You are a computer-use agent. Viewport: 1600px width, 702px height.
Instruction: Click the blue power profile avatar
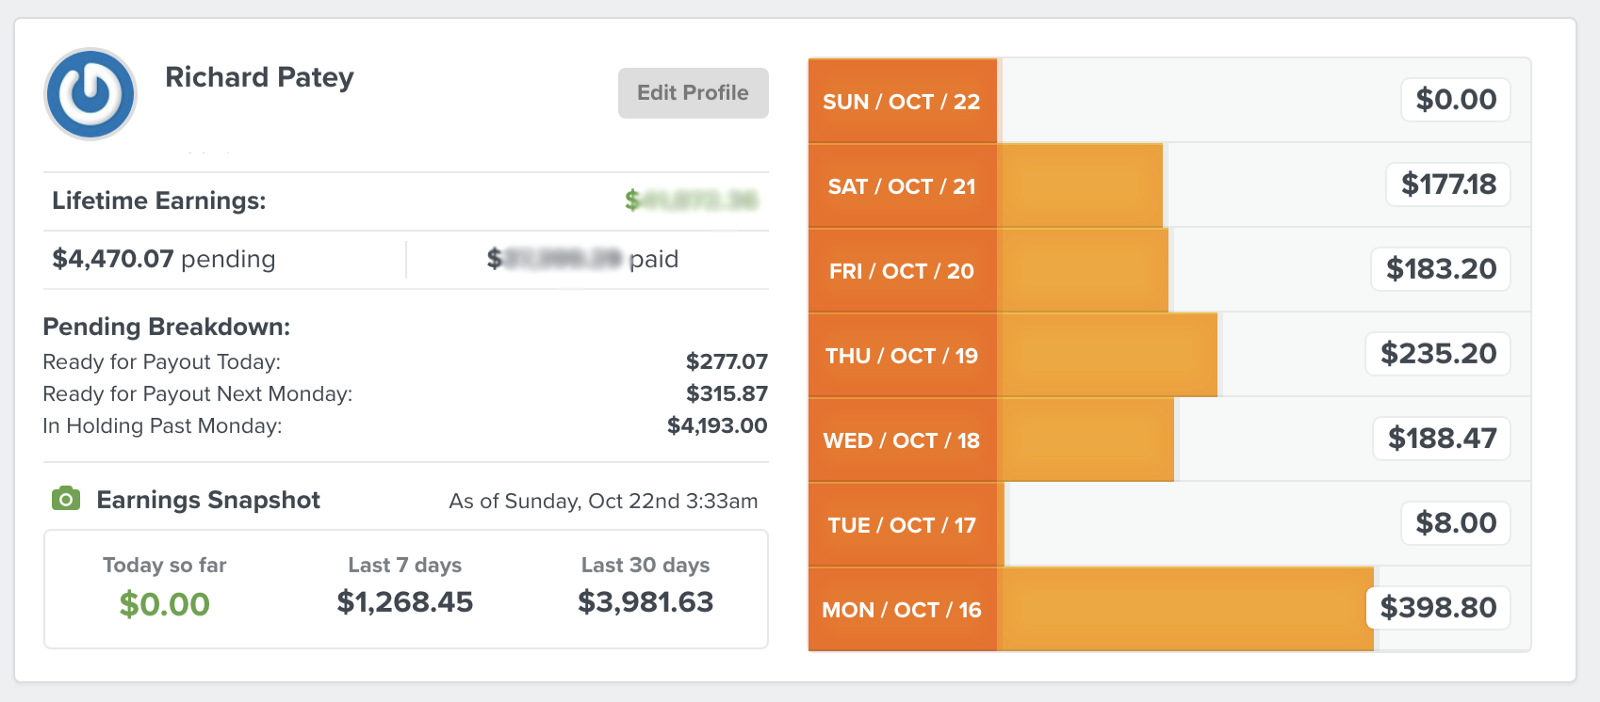point(90,94)
